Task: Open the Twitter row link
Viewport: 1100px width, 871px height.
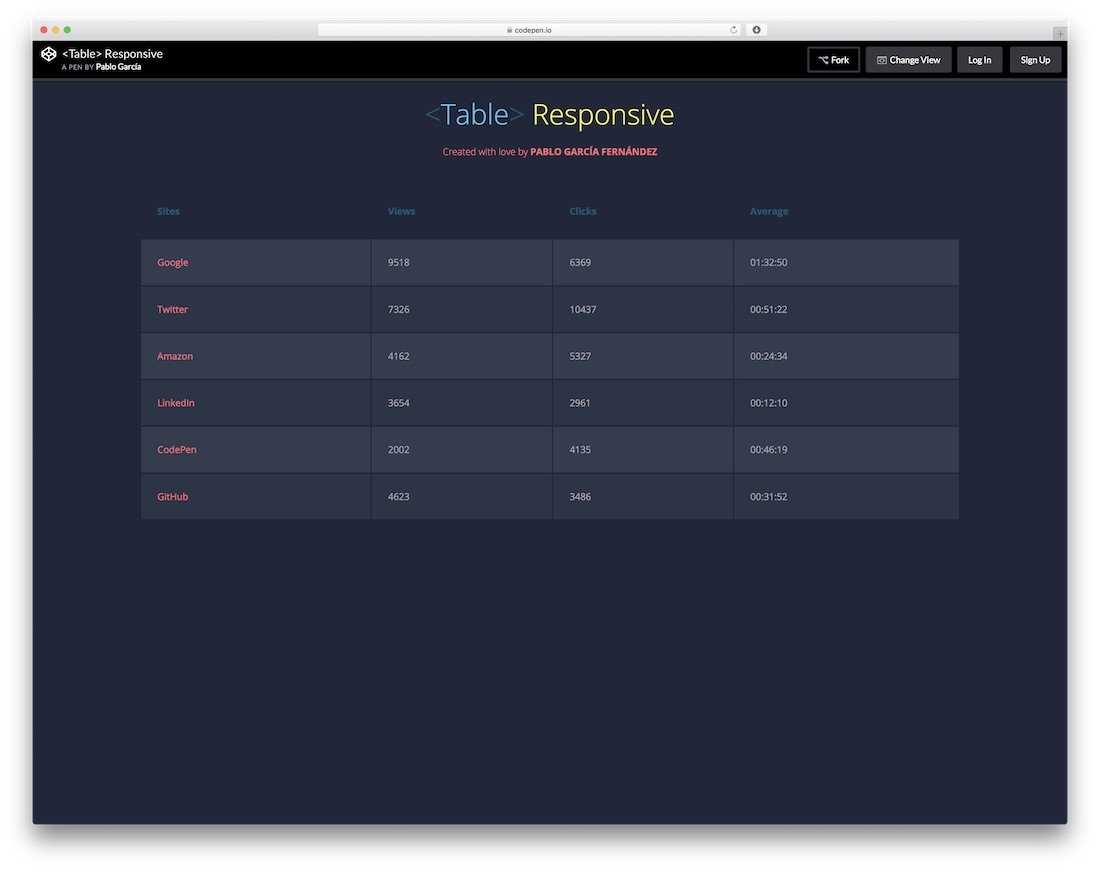Action: click(172, 309)
